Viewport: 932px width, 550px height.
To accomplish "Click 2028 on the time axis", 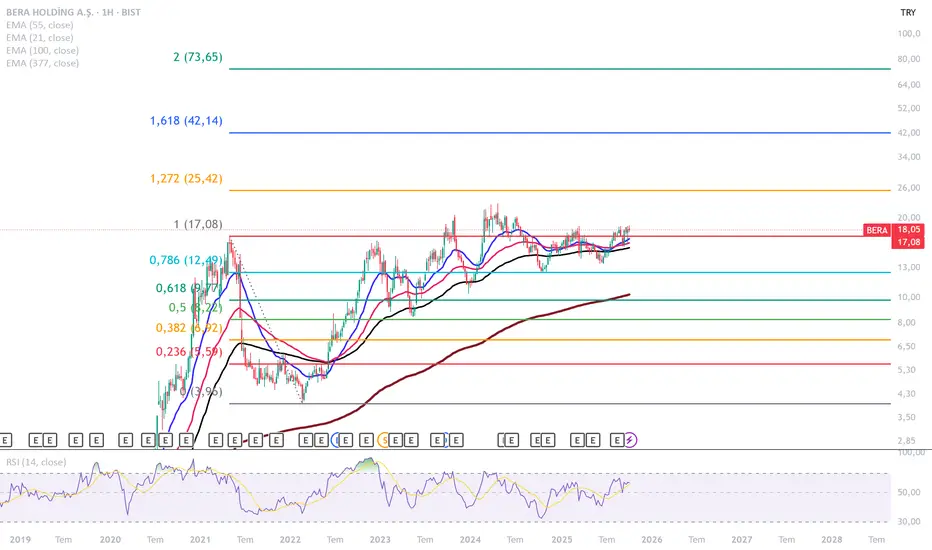I will click(x=832, y=539).
